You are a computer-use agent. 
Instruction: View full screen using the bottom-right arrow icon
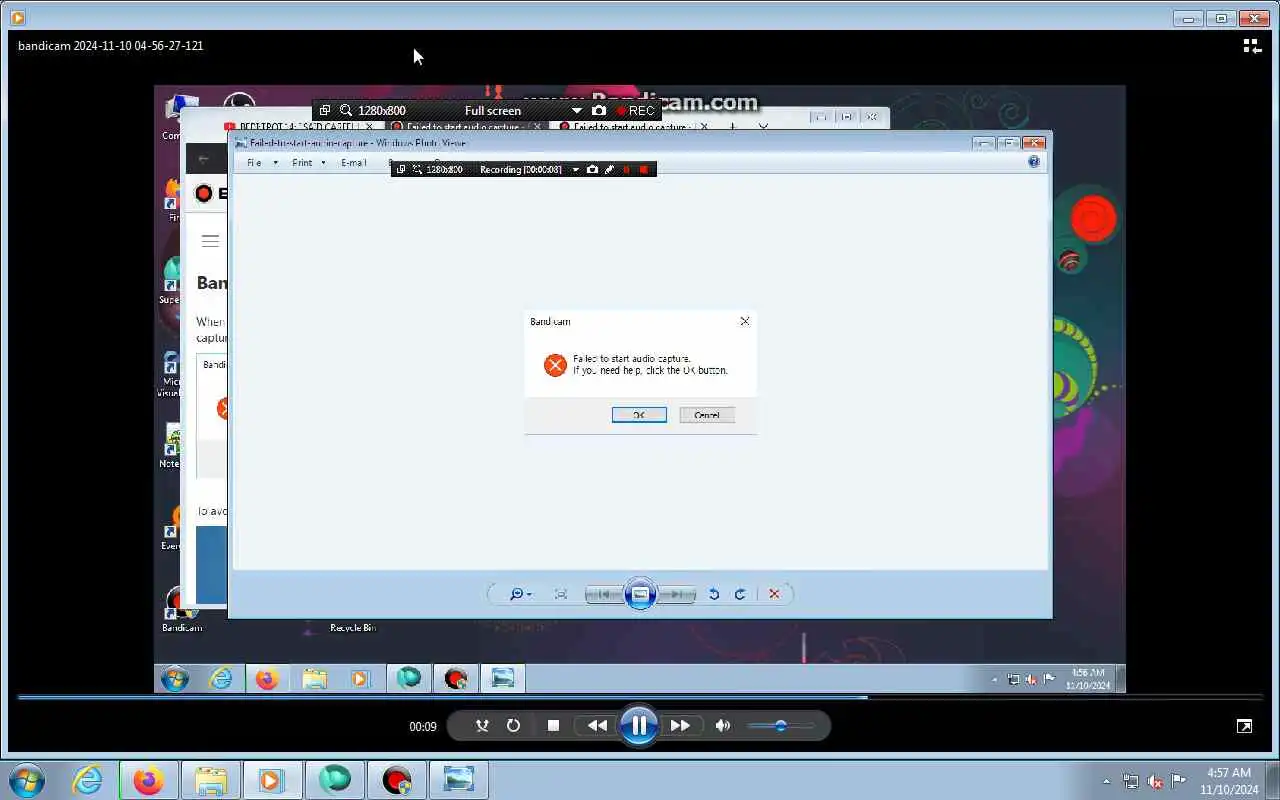[x=1244, y=726]
